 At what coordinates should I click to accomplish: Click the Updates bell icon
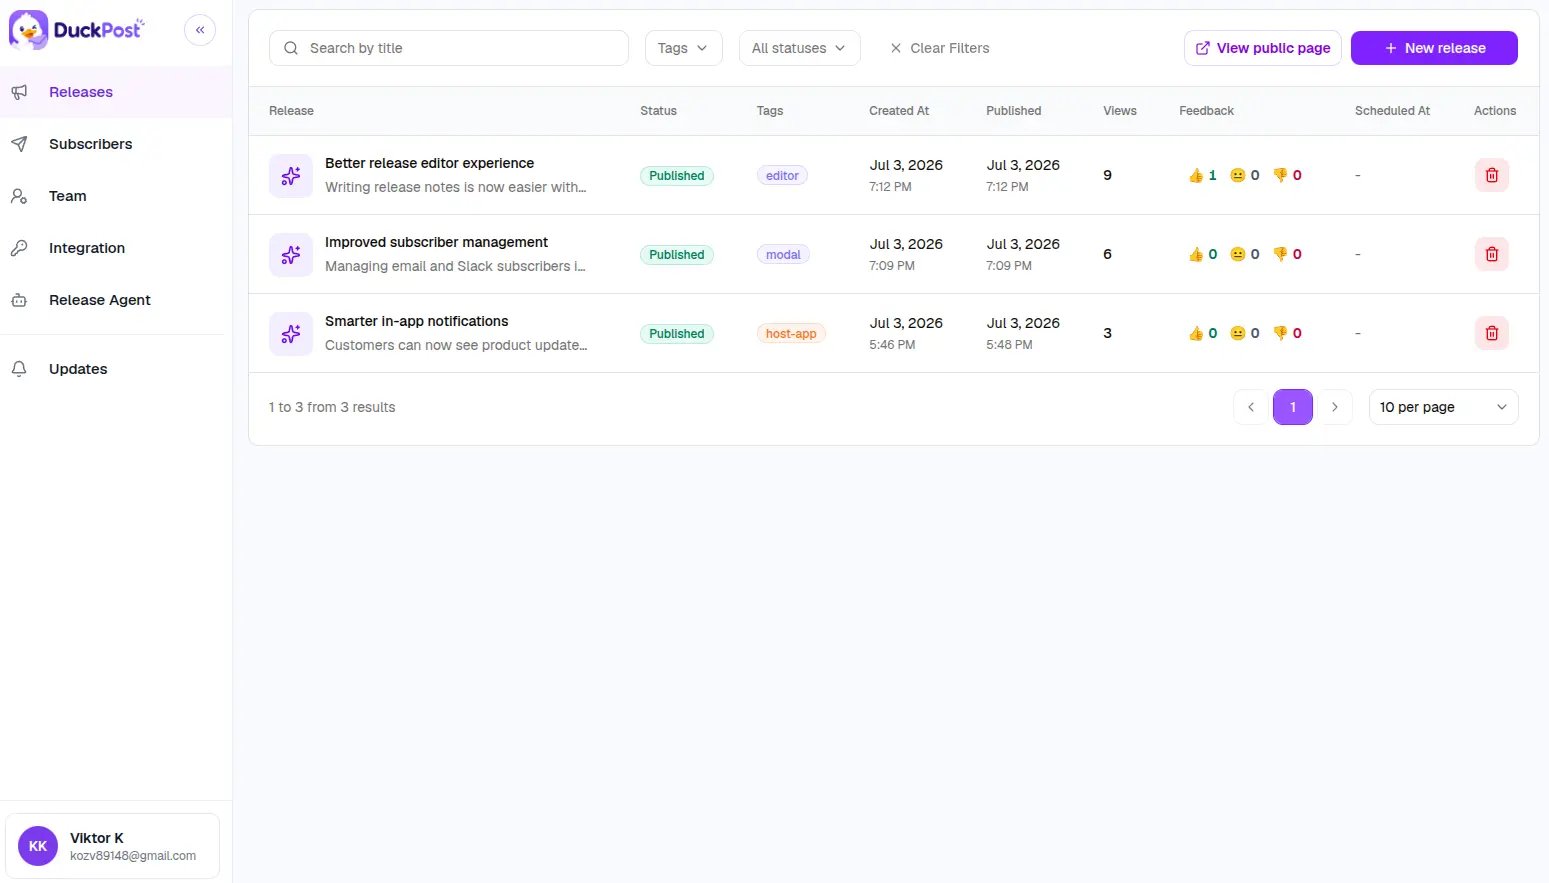tap(19, 369)
